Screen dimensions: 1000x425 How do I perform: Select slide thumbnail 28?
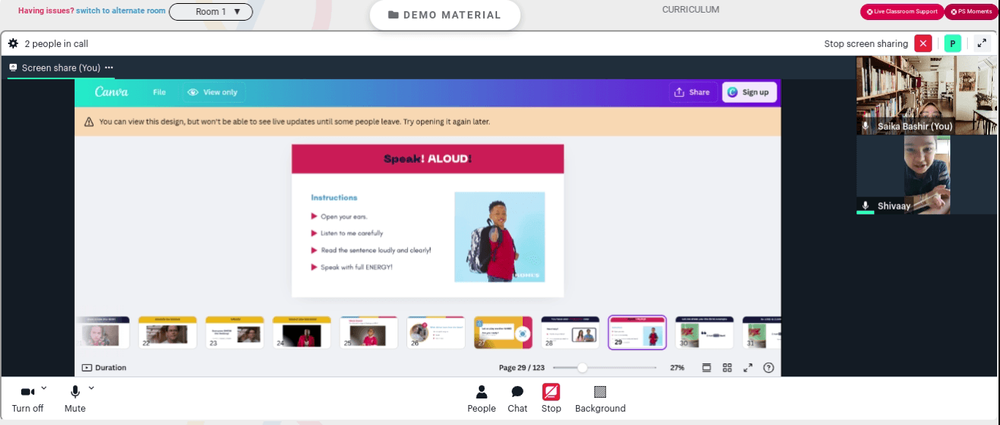(x=570, y=332)
